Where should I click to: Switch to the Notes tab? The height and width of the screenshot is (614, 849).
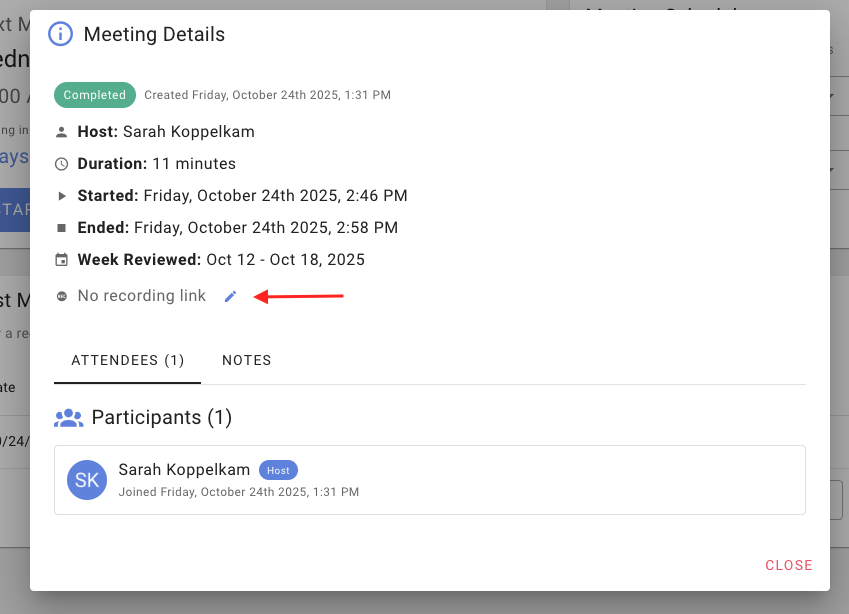246,360
